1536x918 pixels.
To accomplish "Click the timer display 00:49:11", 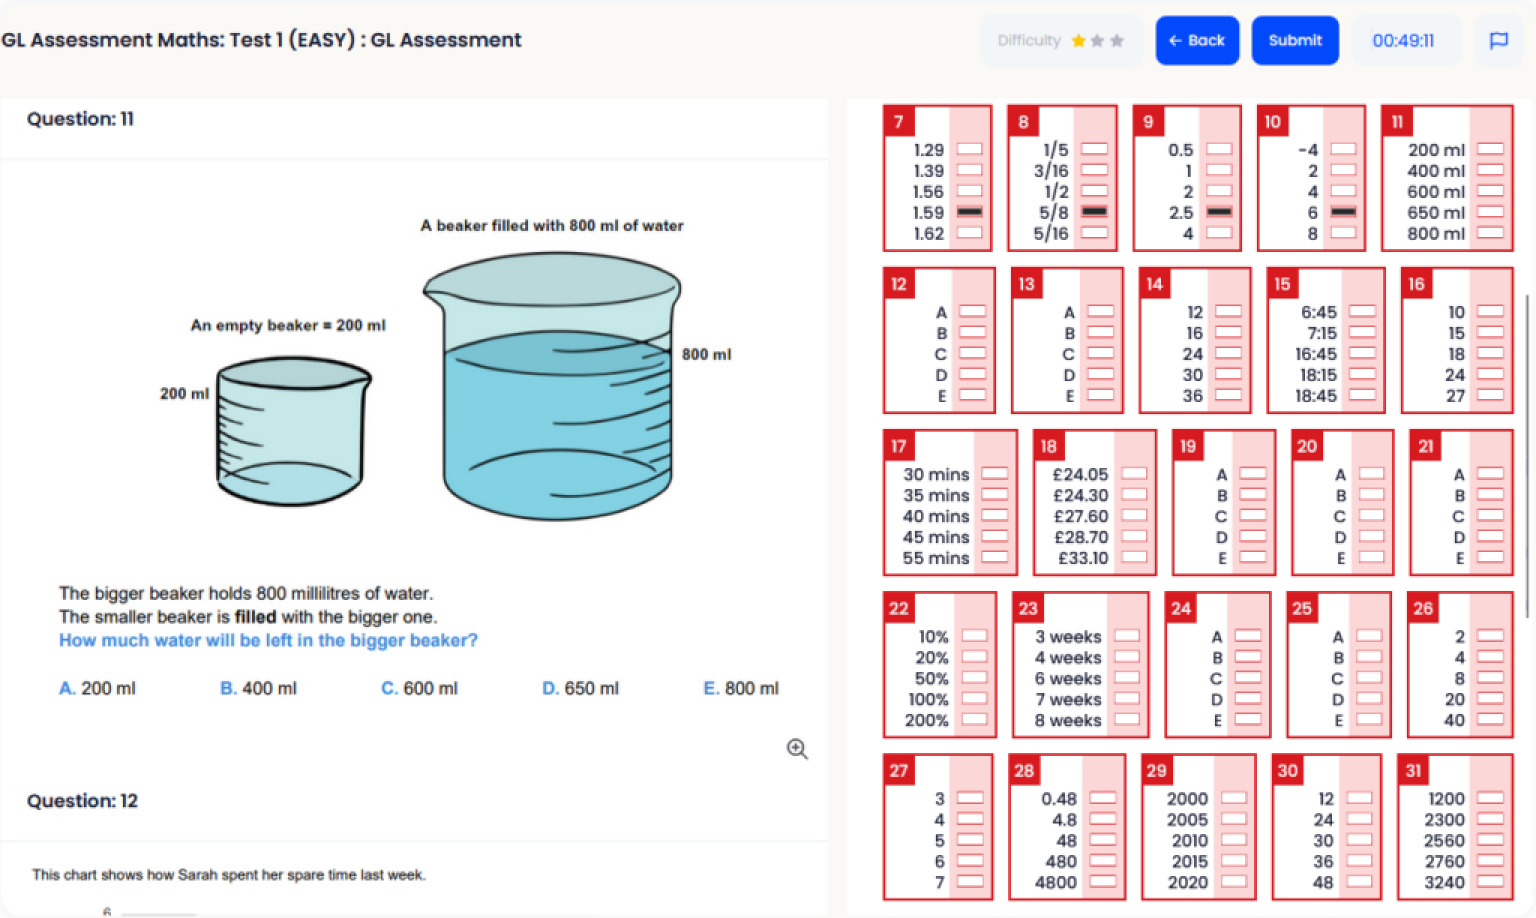I will (1403, 40).
